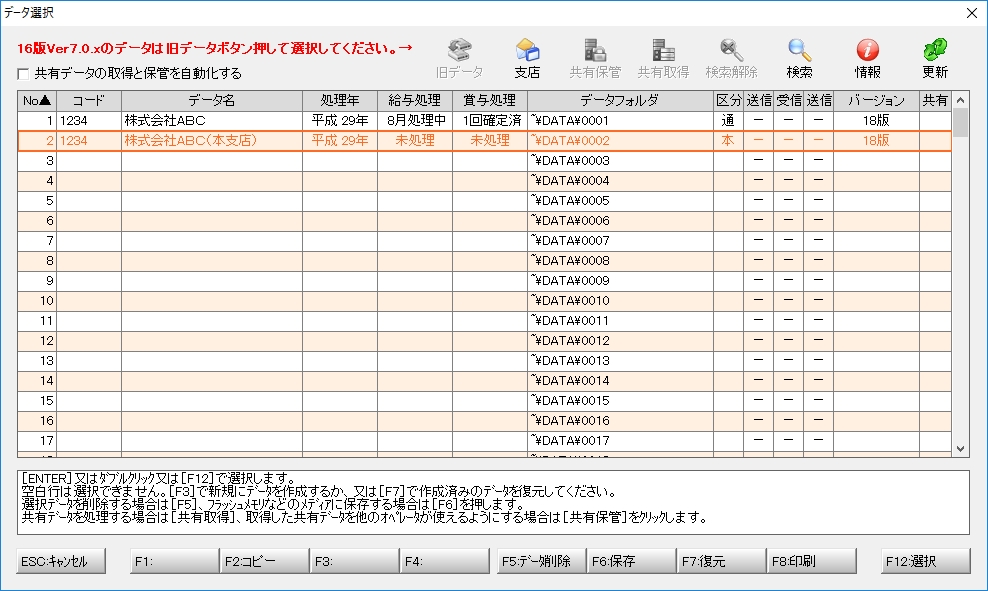Click the バージョン column header

(876, 100)
